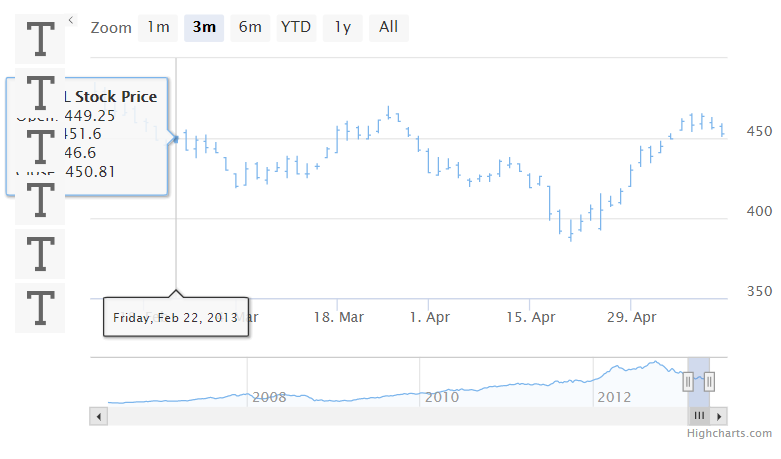Screen dimensions: 781x459
Task: Grab the left navigator range handle
Action: [x=688, y=382]
